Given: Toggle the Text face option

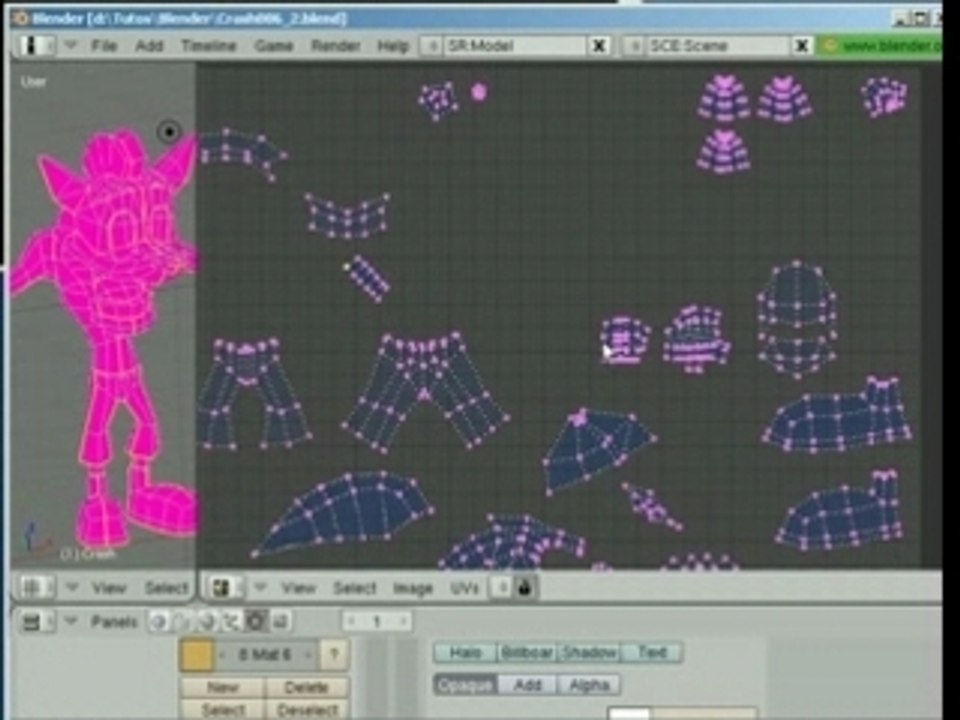Looking at the screenshot, I should pos(651,653).
